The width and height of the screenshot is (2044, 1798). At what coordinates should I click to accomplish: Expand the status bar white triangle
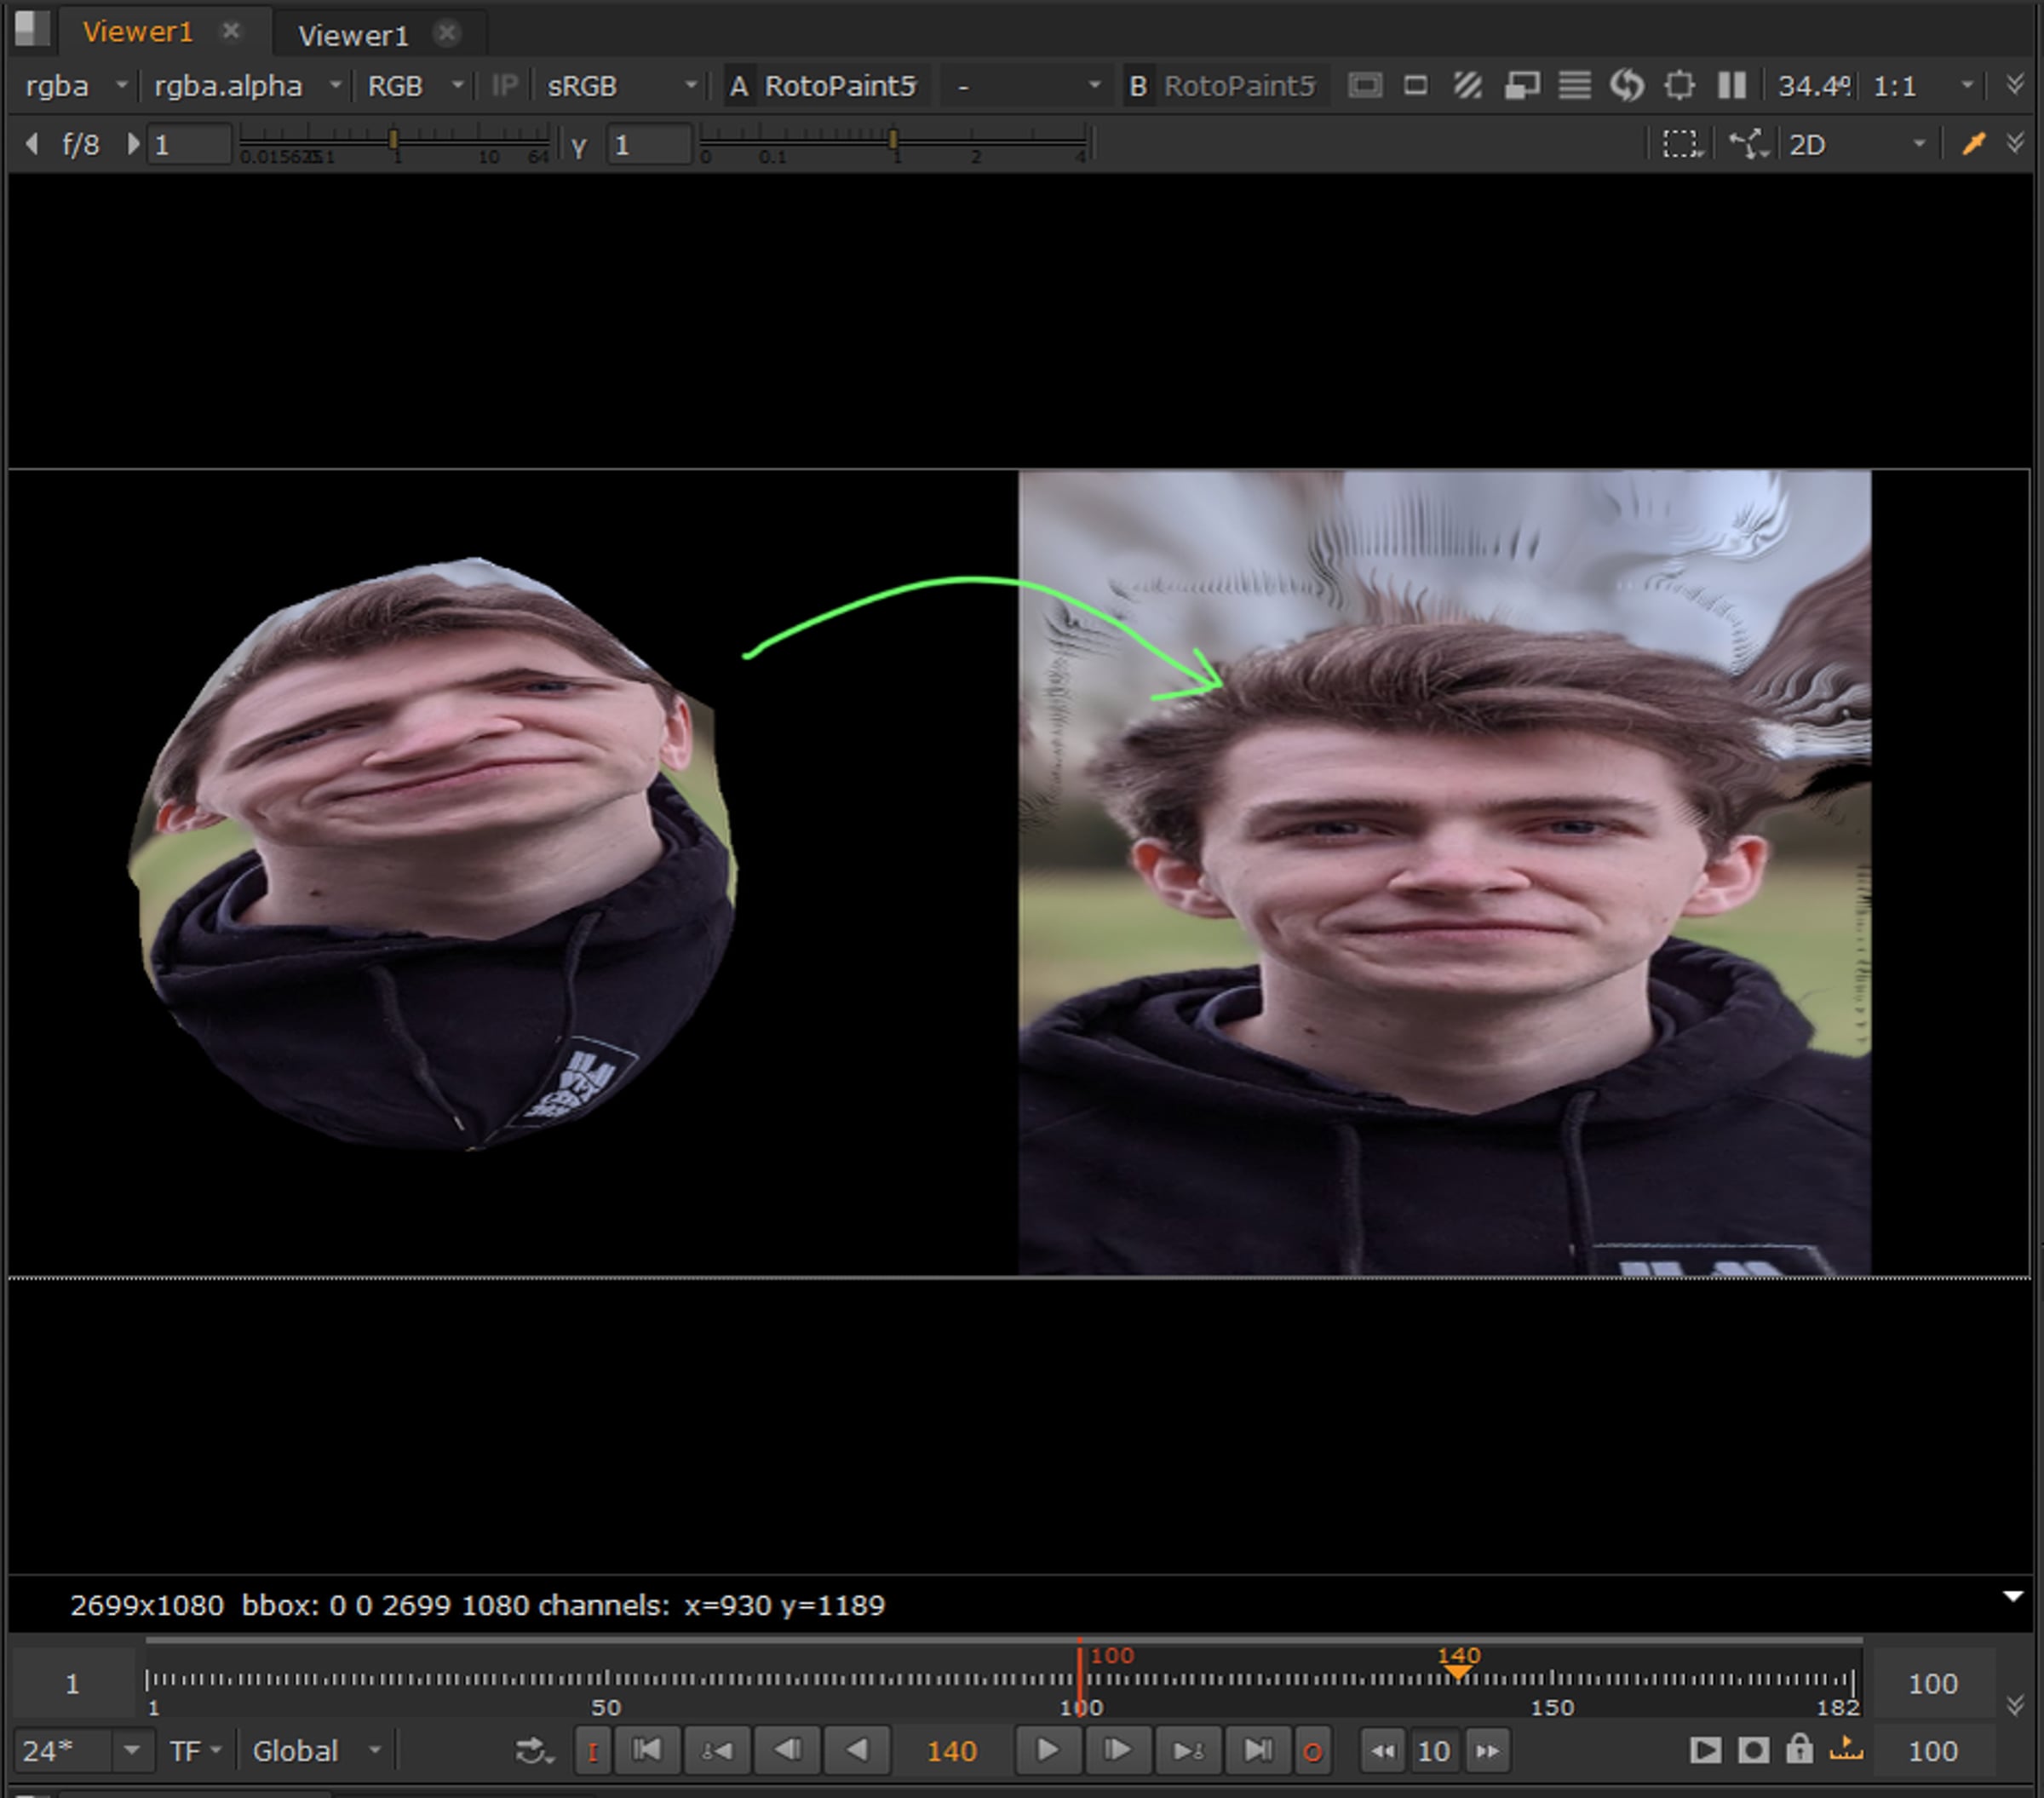point(2014,1597)
